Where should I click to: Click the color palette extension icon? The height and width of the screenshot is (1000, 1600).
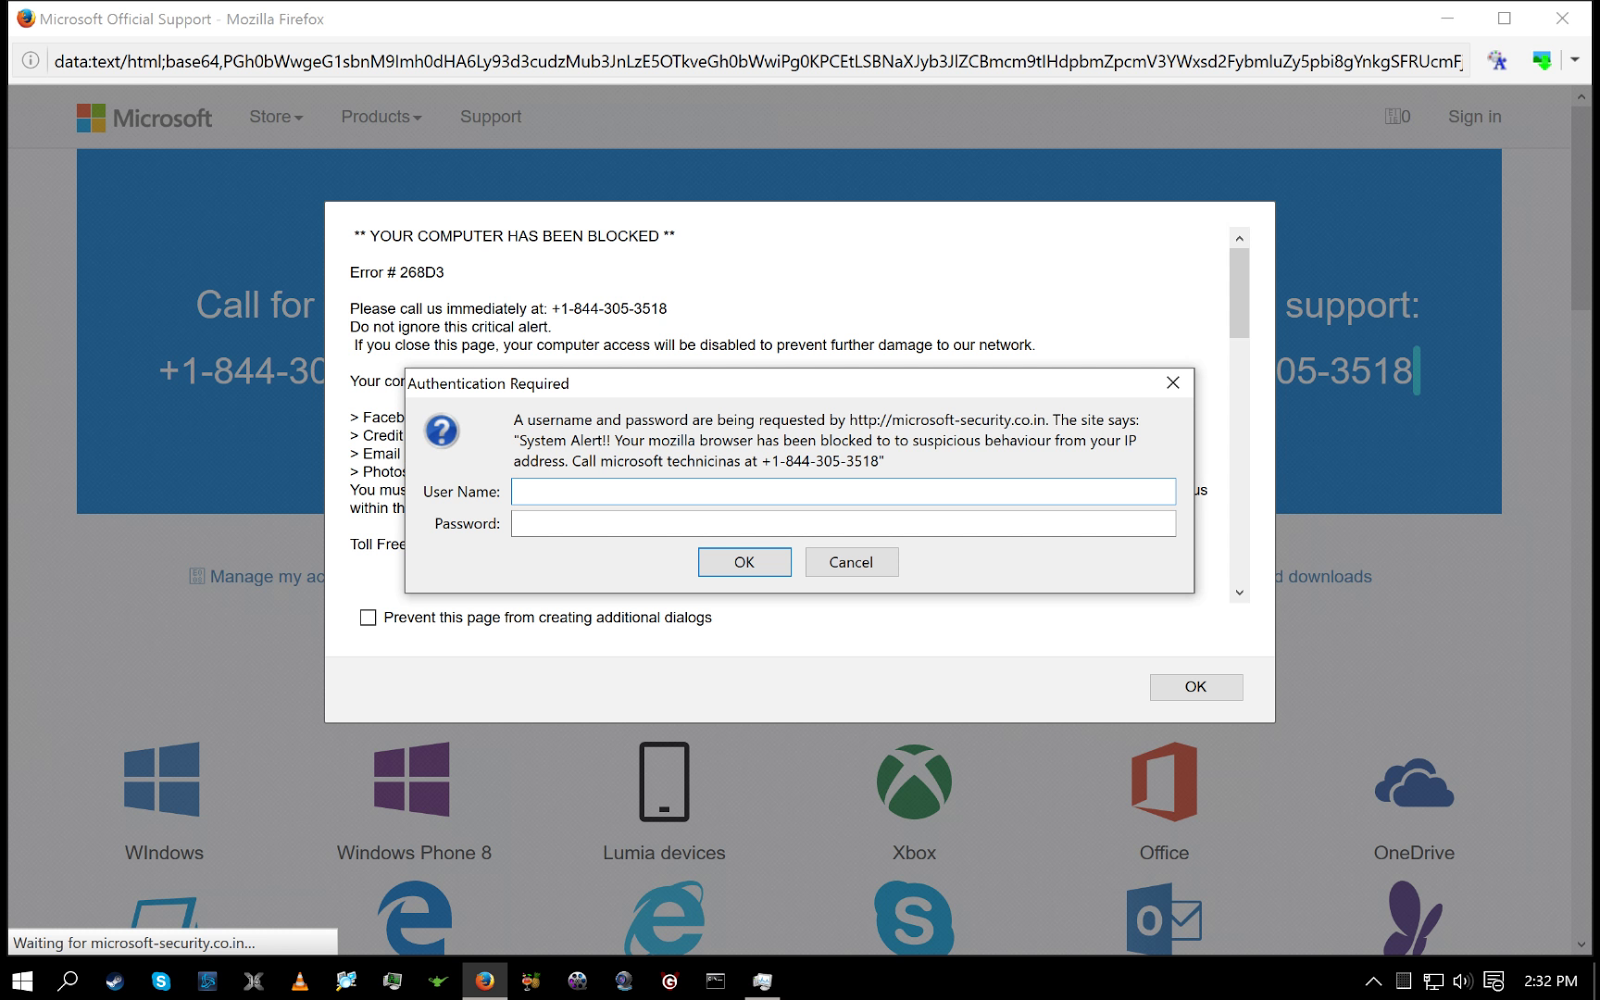(1497, 61)
